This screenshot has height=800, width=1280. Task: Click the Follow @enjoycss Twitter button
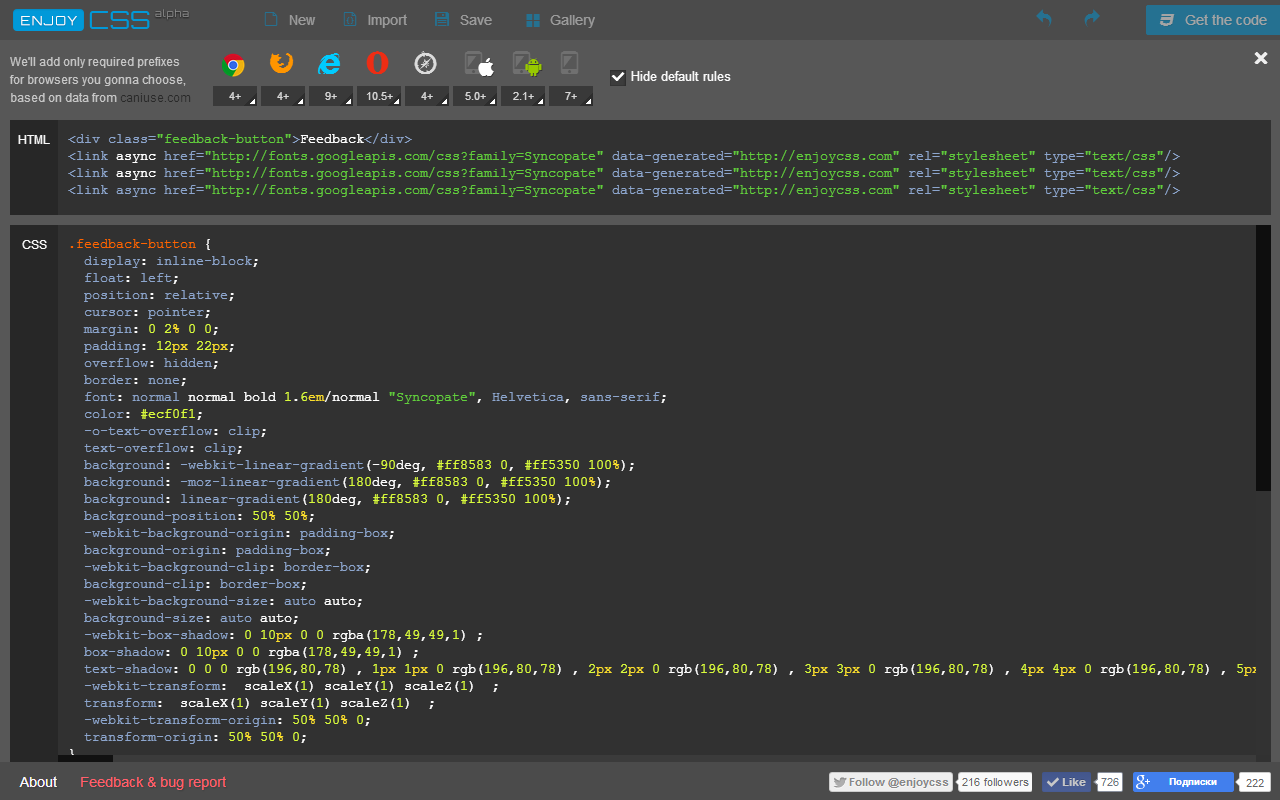[891, 782]
